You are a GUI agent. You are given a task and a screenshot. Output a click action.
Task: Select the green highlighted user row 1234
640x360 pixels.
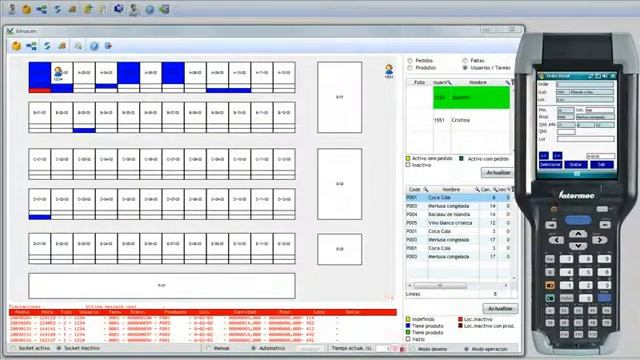click(x=471, y=98)
